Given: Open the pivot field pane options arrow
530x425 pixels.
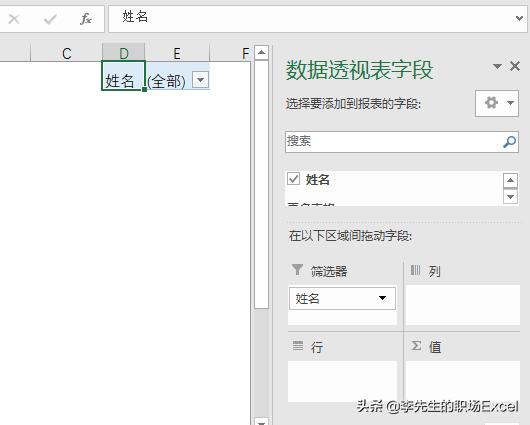Looking at the screenshot, I should (497, 66).
